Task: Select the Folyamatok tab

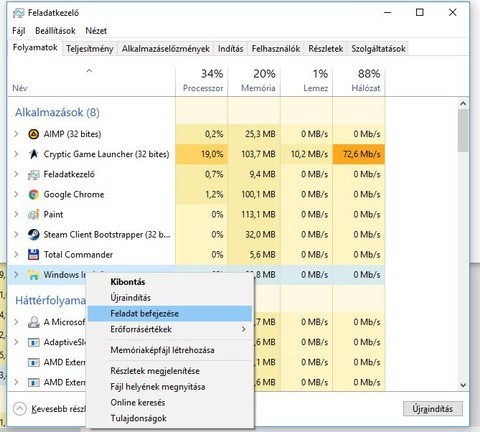Action: pos(35,47)
